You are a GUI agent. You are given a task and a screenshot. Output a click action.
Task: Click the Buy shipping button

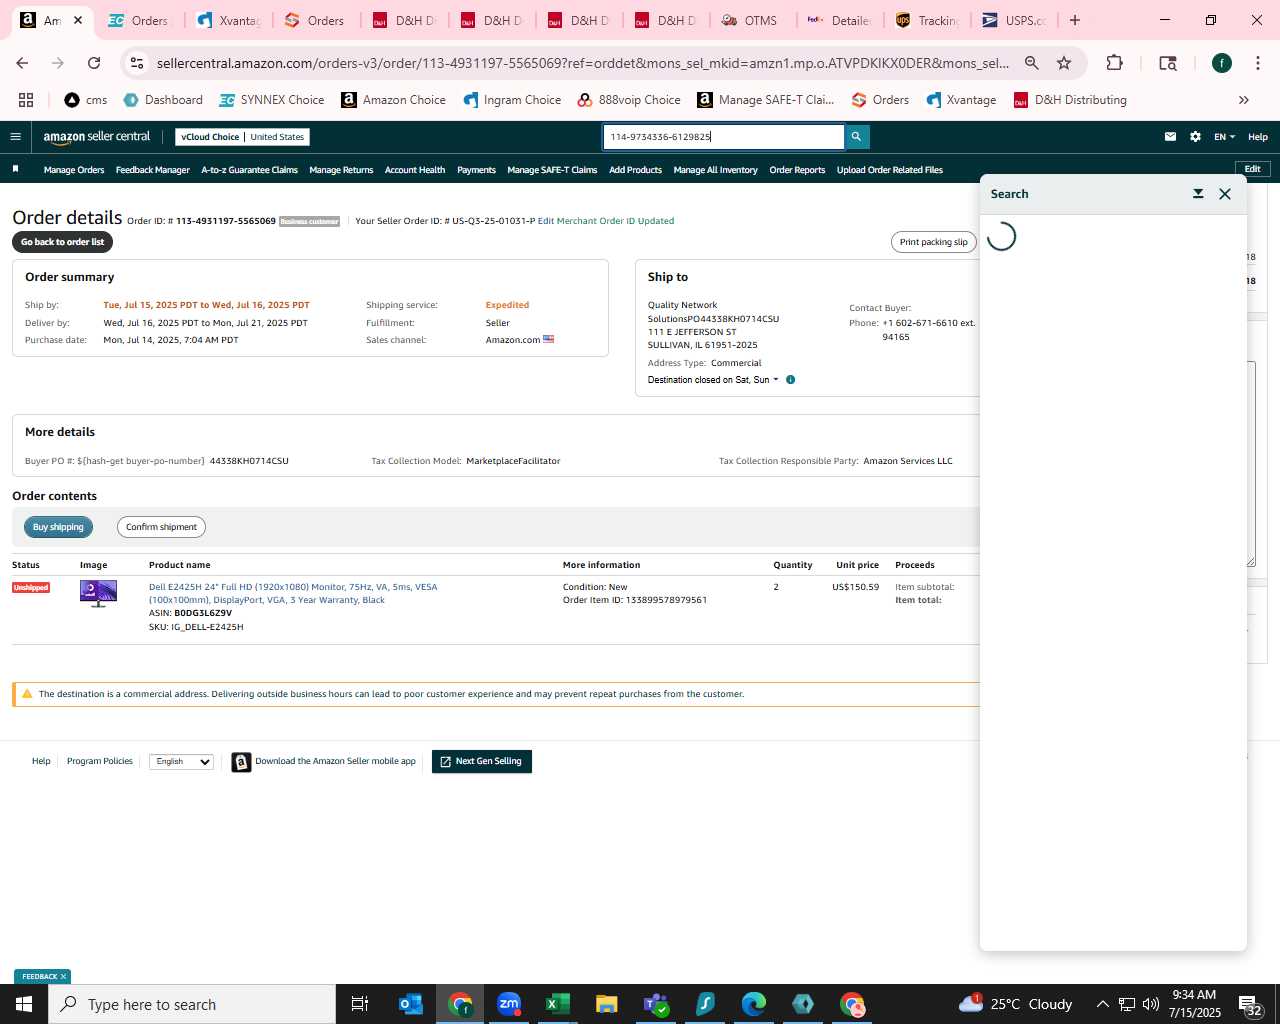point(58,527)
